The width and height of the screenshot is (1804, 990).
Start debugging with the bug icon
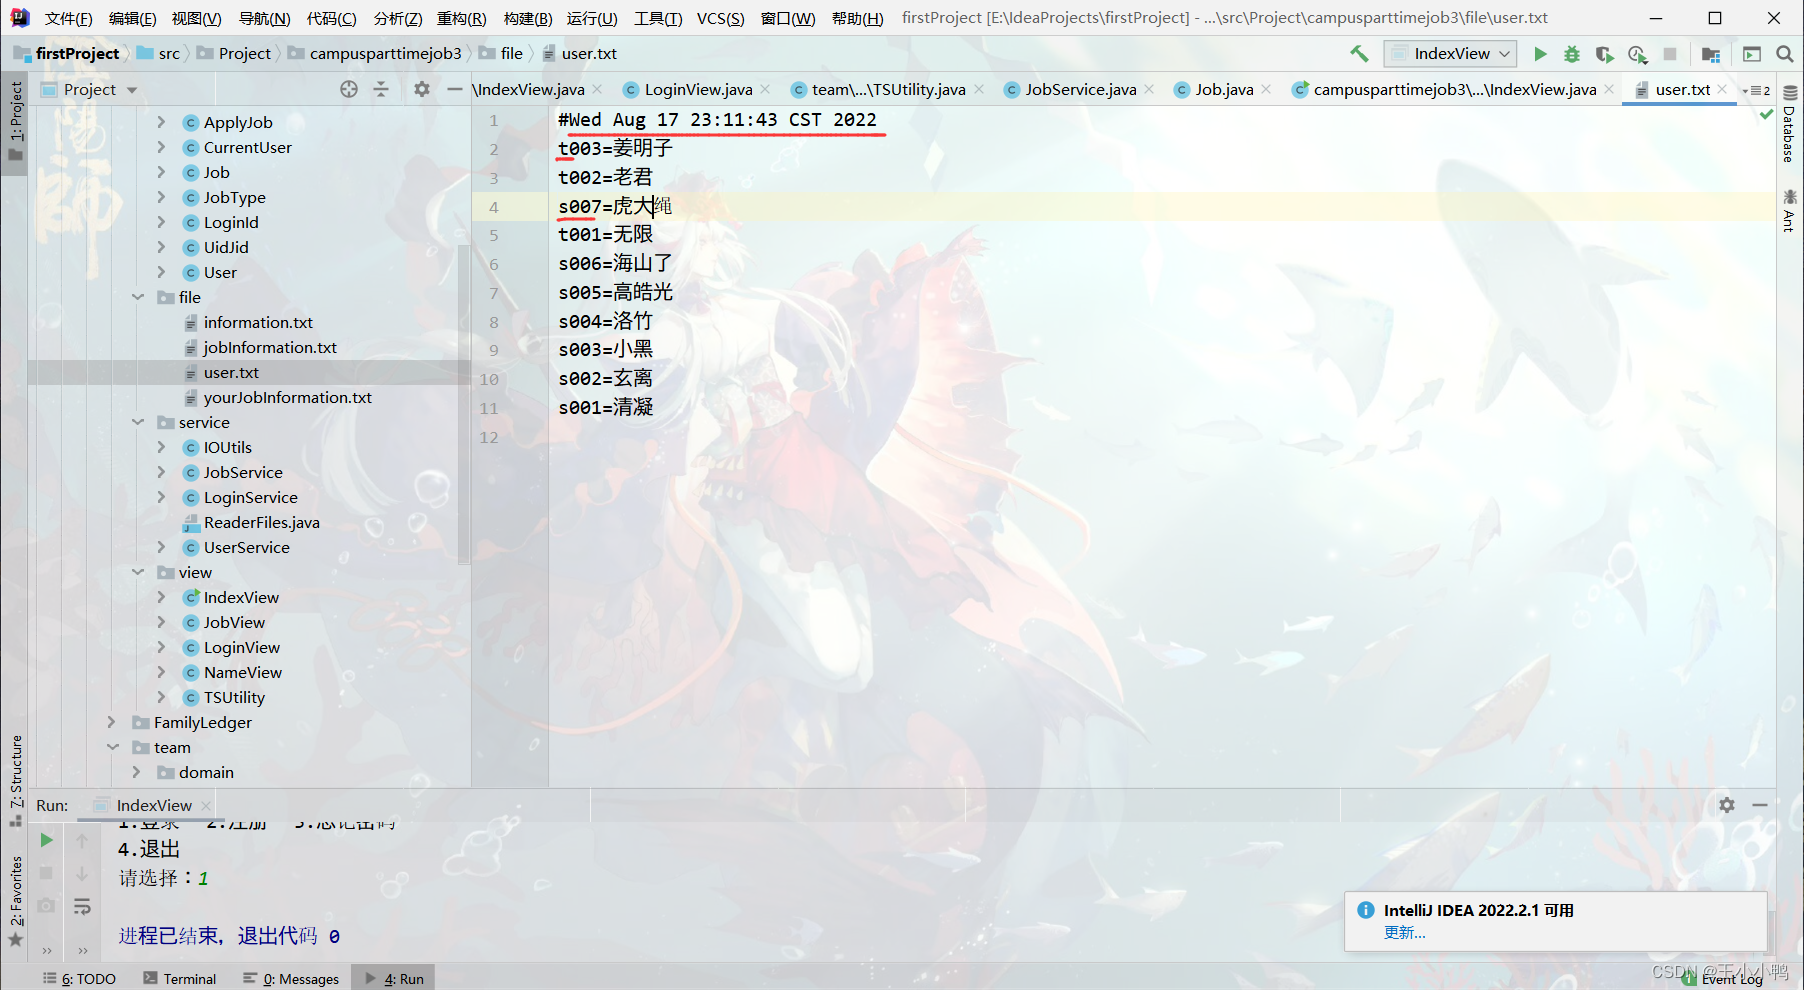[1572, 54]
